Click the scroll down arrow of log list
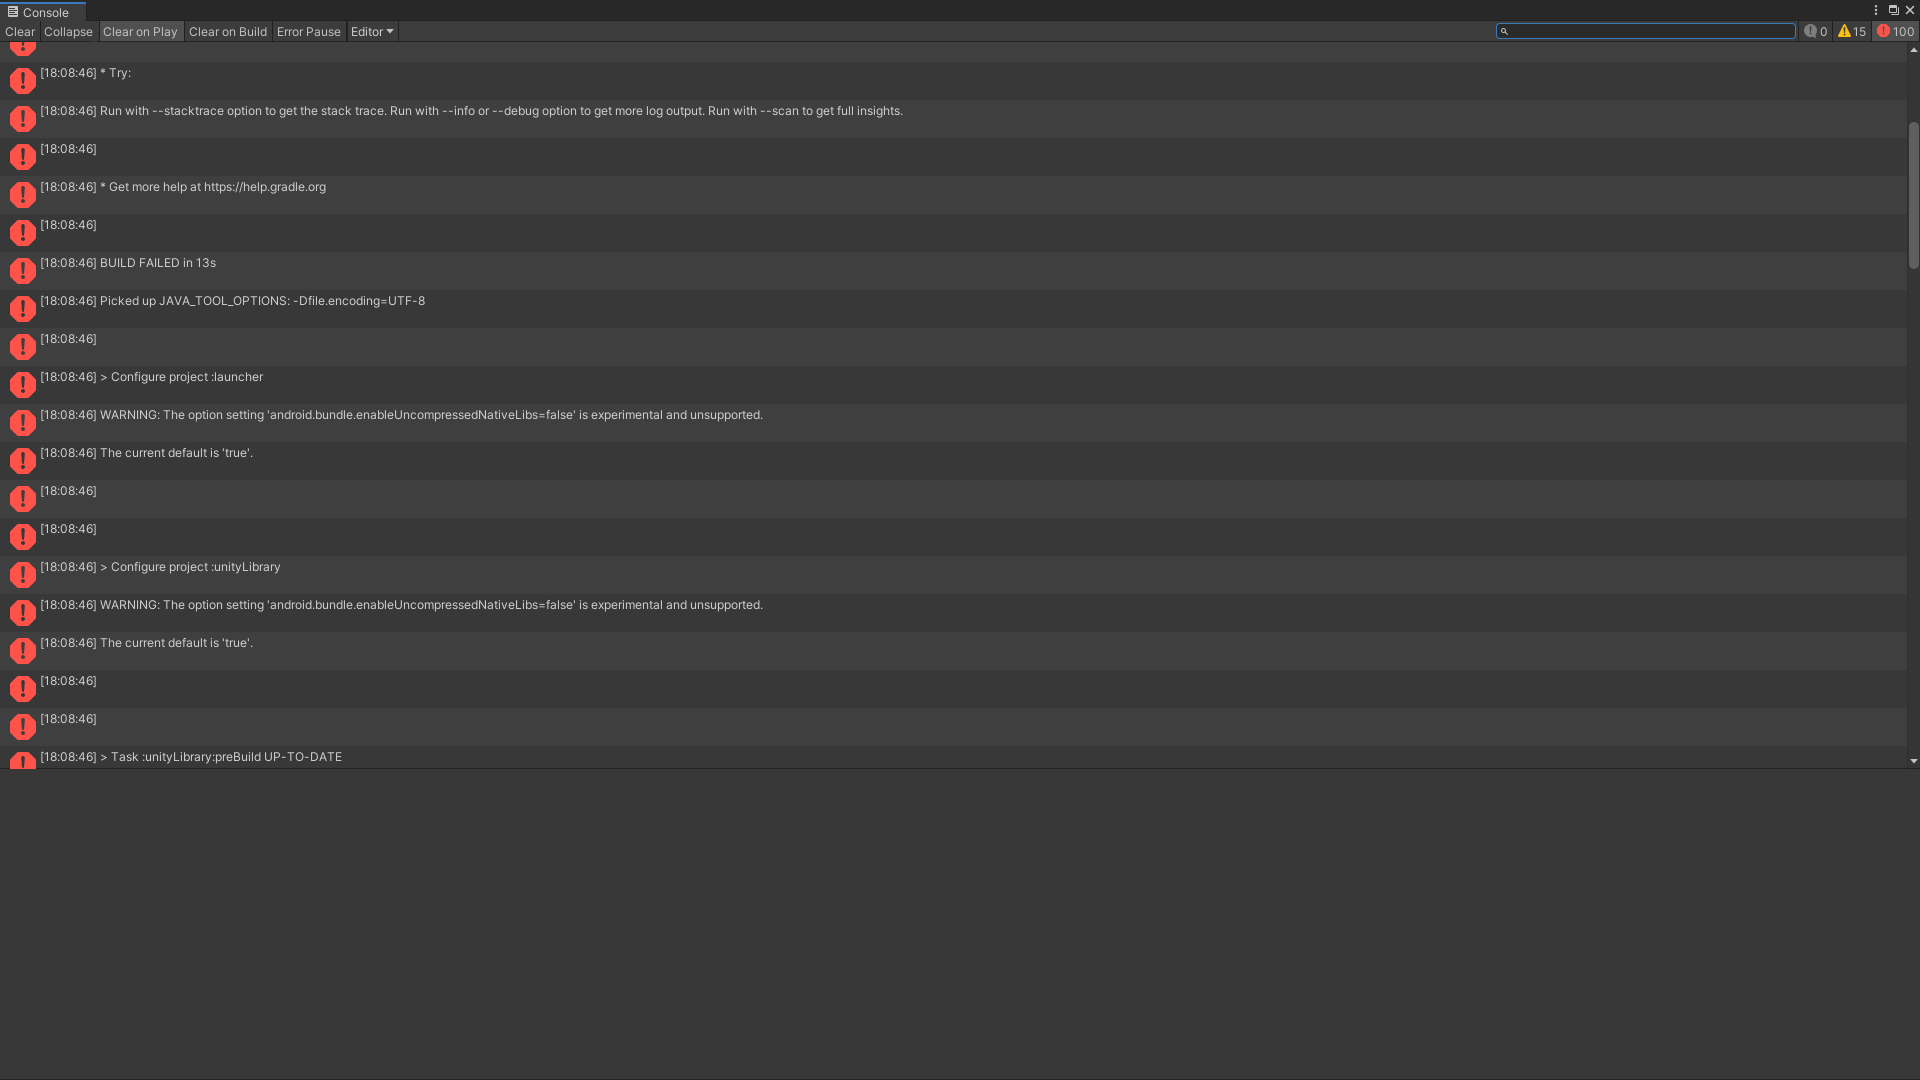This screenshot has width=1920, height=1080. pos(1913,761)
